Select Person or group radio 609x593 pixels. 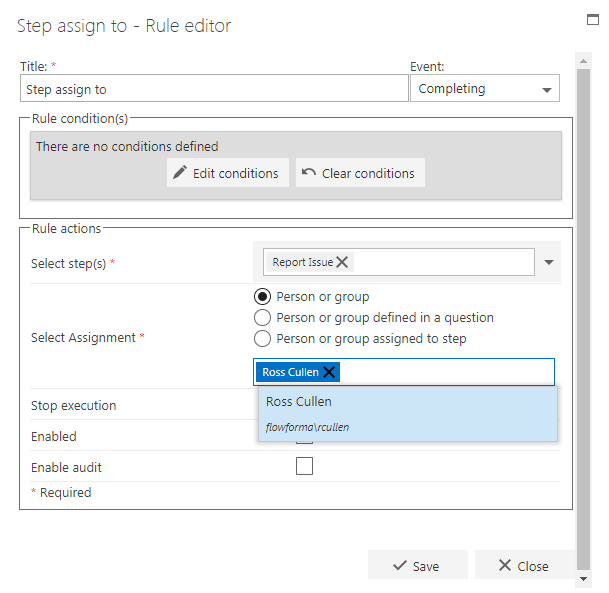(263, 297)
